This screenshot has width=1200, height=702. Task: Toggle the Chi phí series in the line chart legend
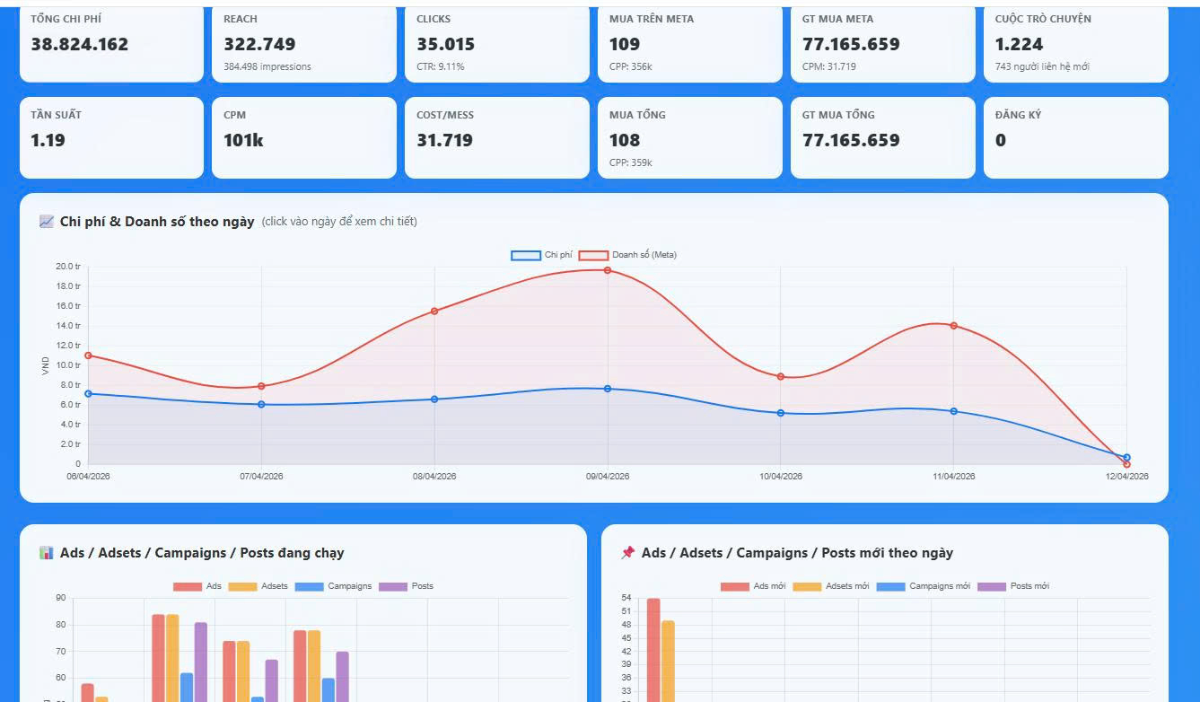541,255
